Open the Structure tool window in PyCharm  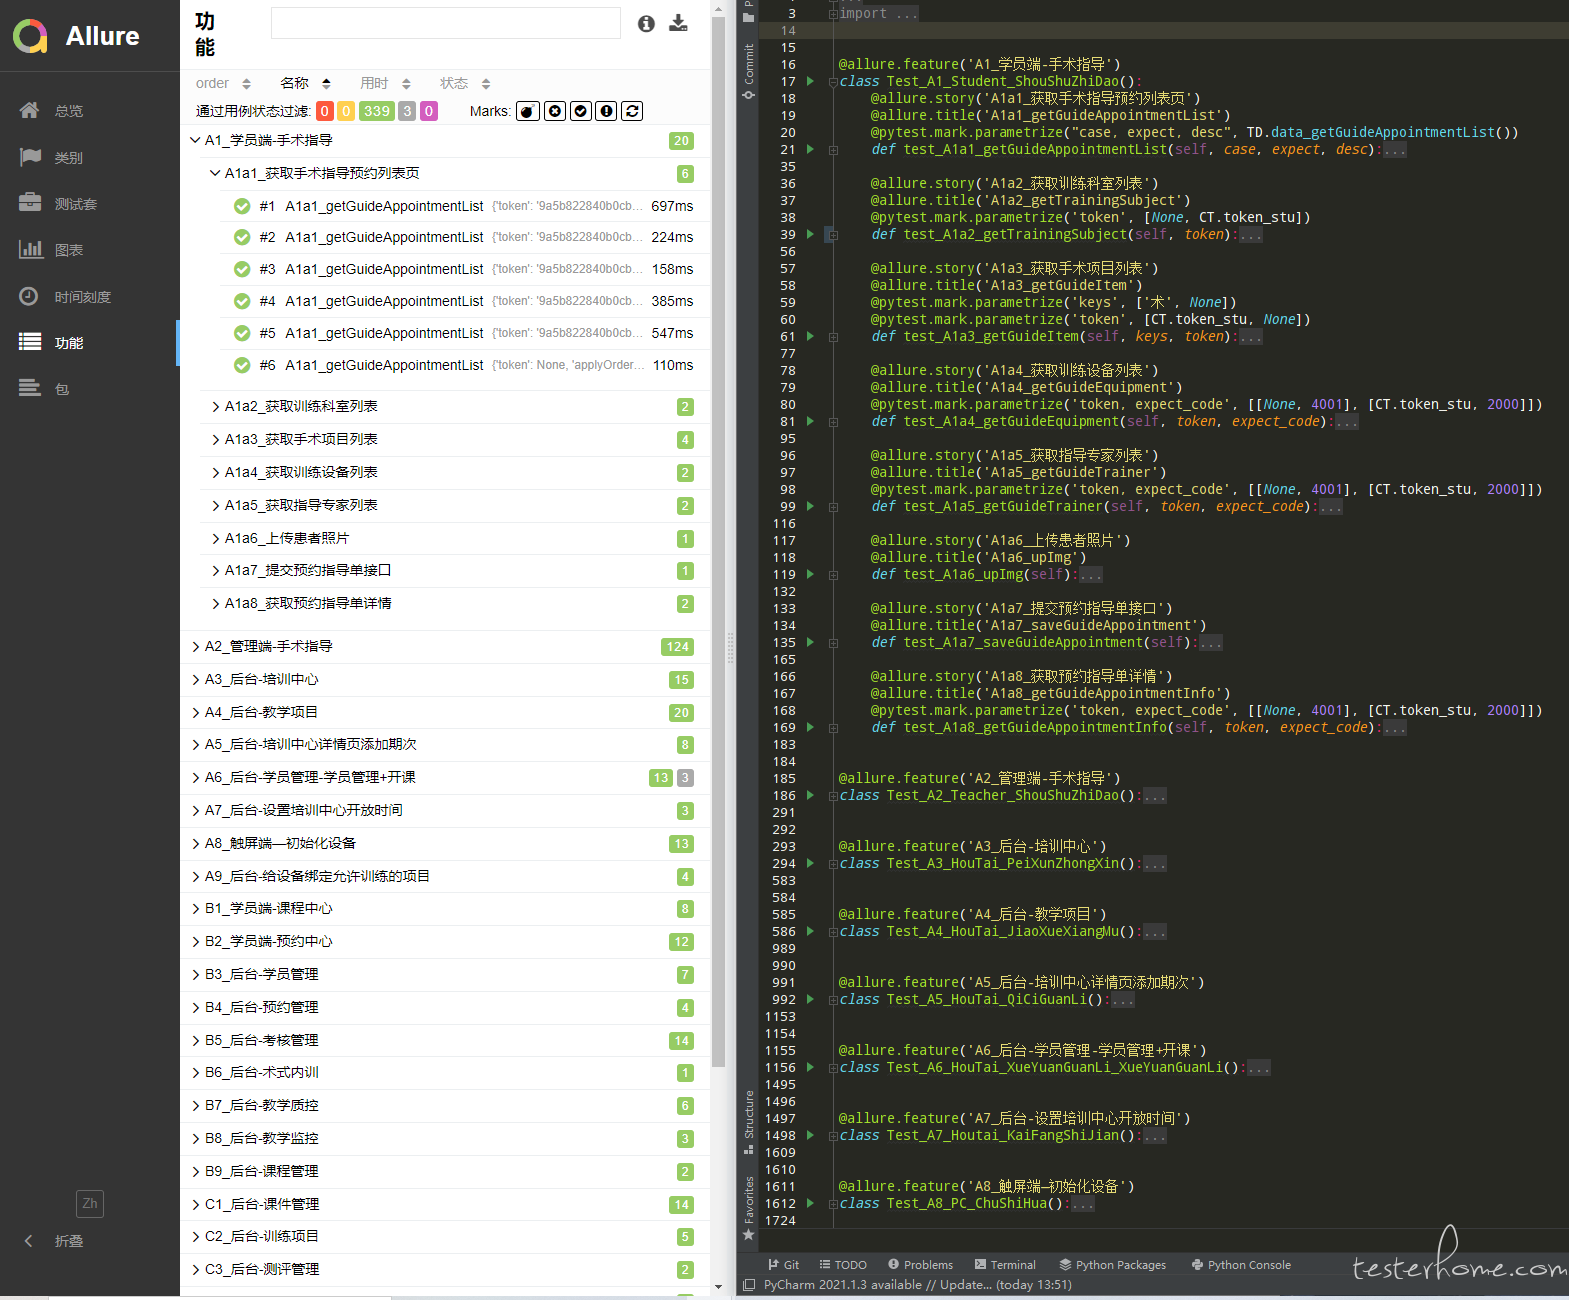pyautogui.click(x=748, y=1122)
